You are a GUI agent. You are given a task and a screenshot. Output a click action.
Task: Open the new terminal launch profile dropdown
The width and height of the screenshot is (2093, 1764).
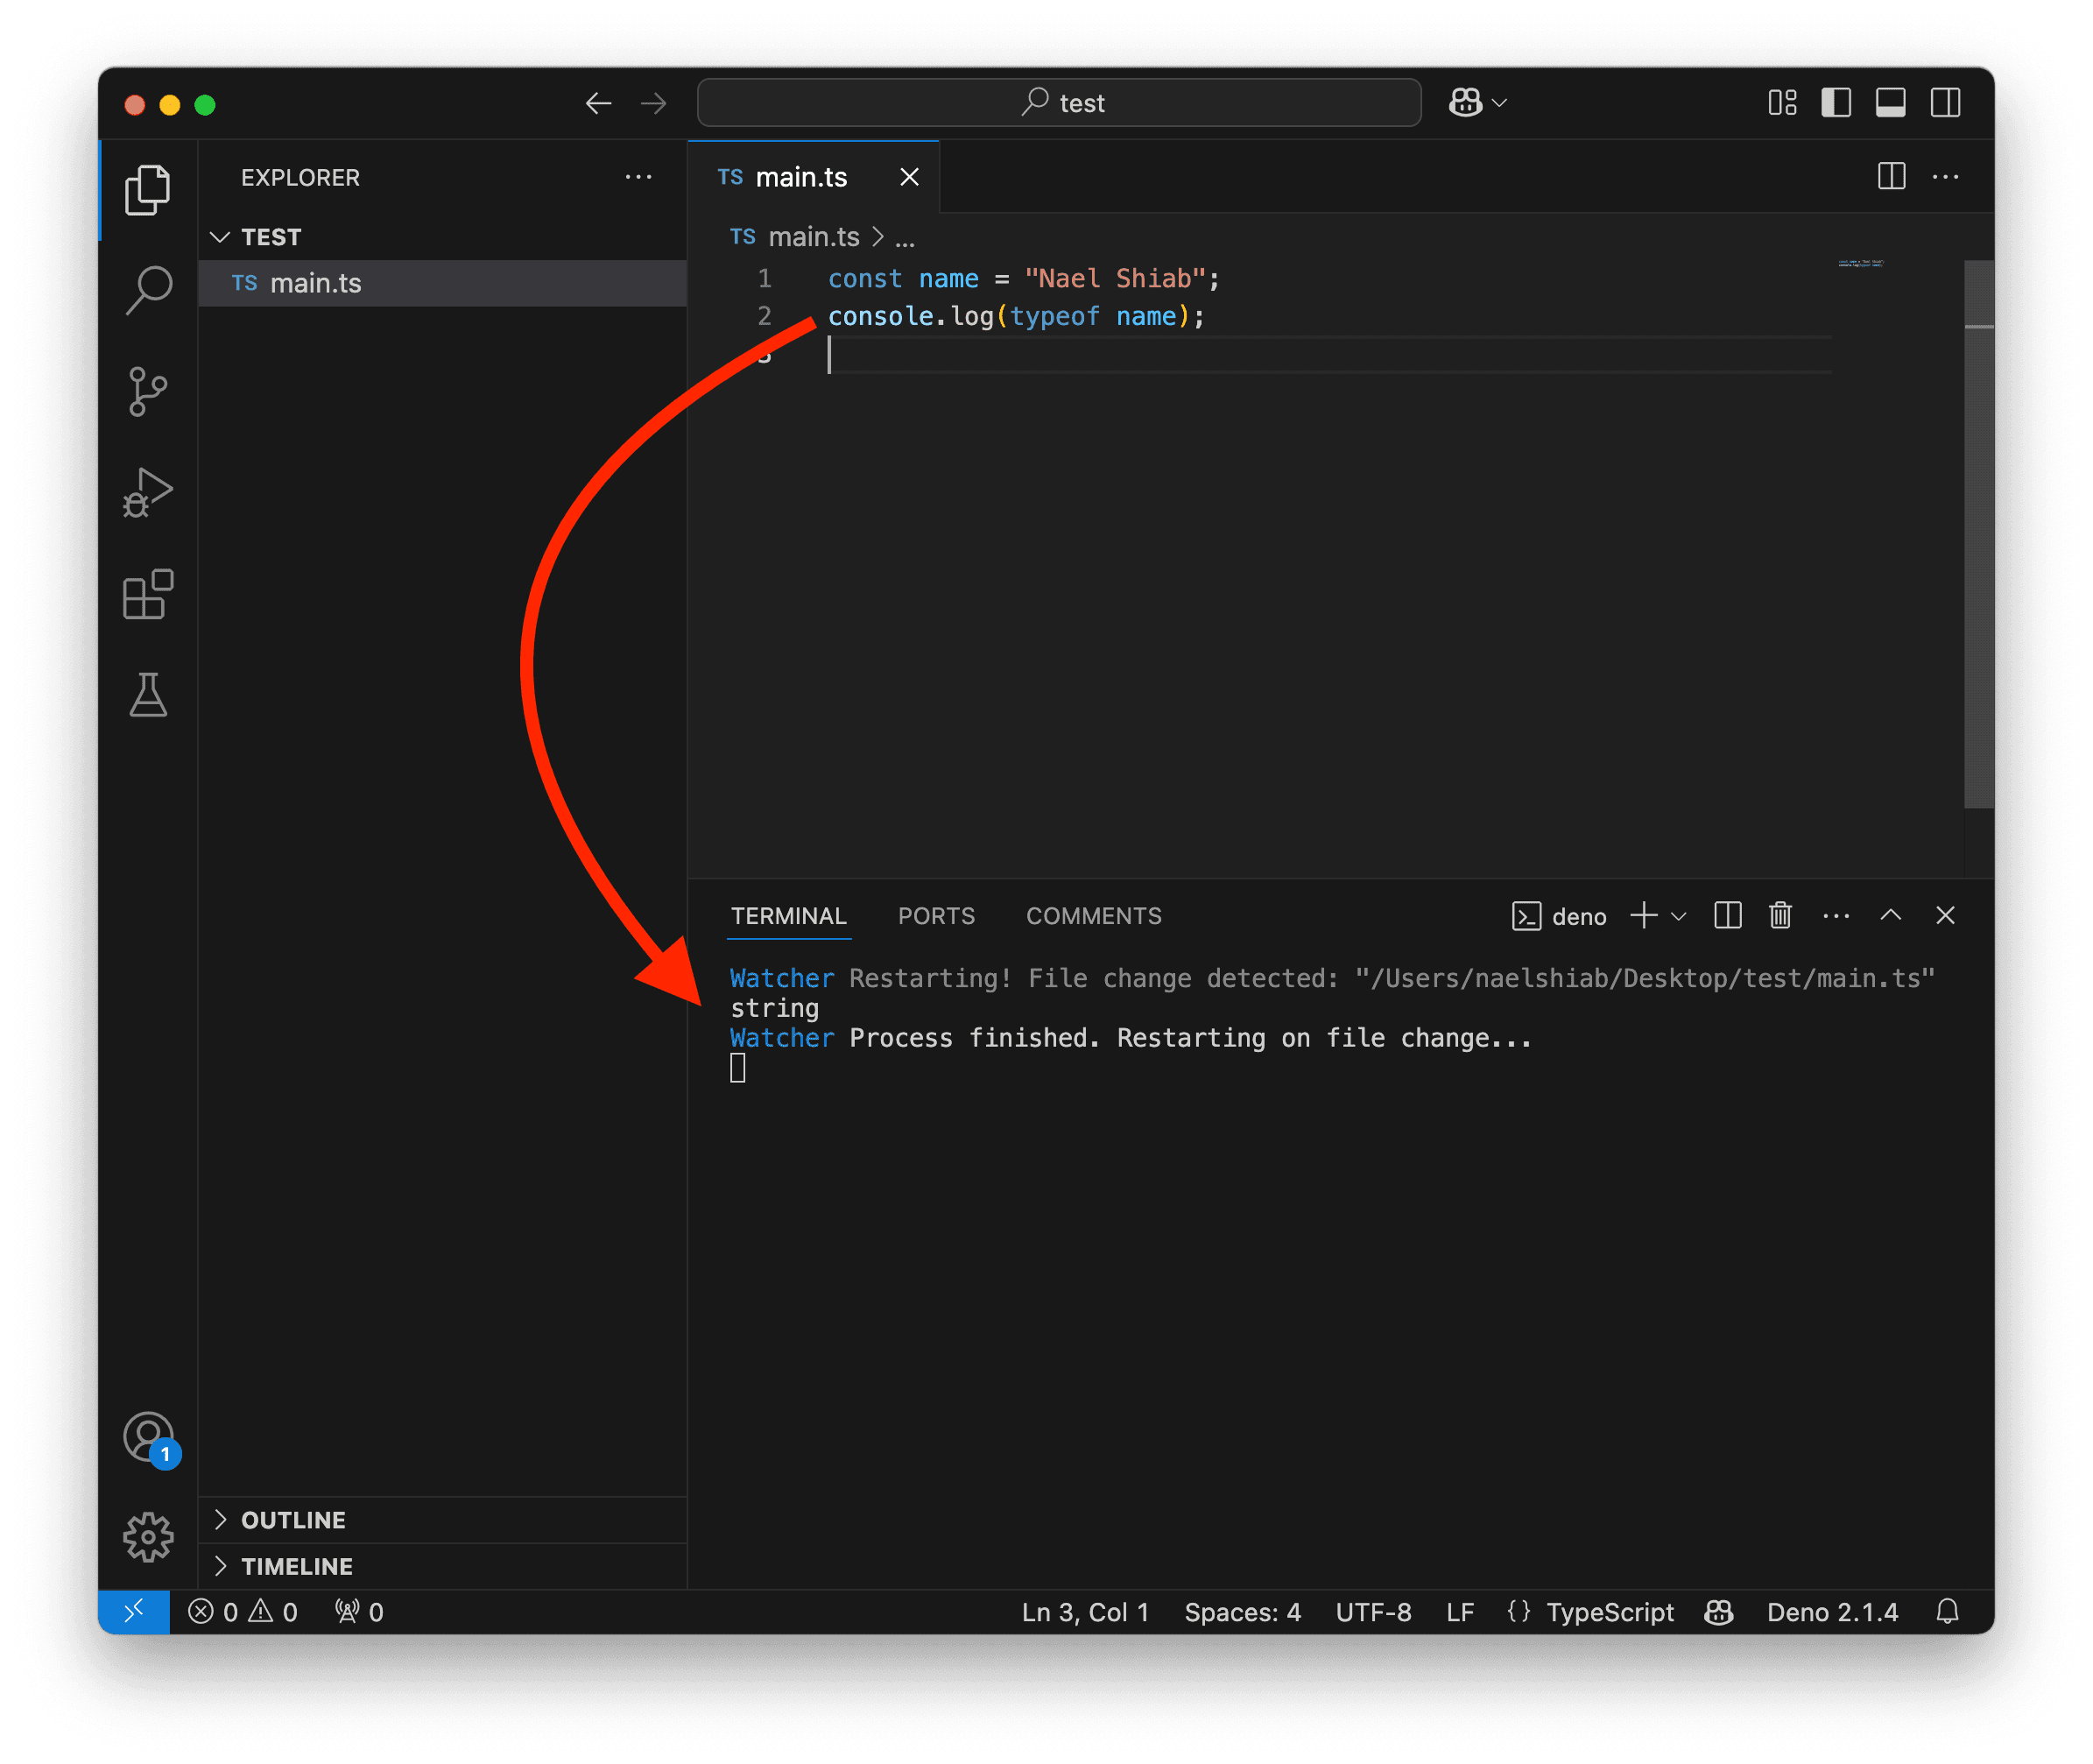click(x=1680, y=916)
